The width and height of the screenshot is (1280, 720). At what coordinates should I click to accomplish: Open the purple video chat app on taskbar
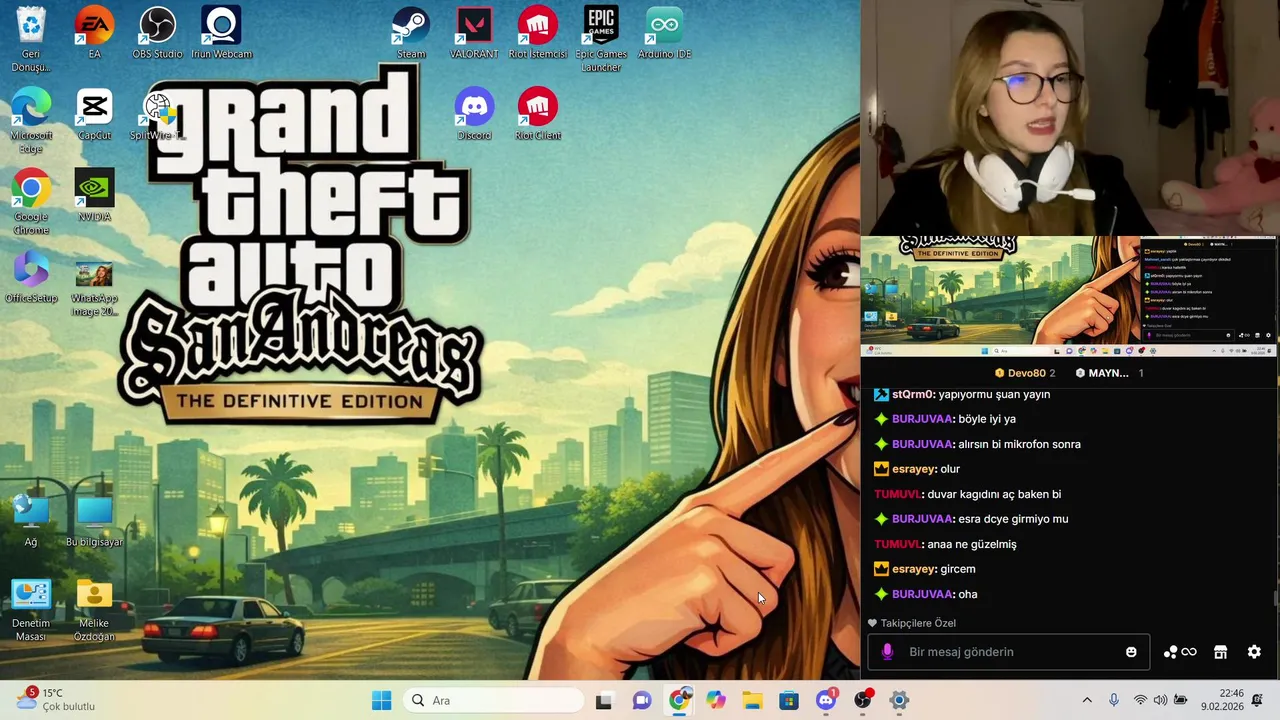(x=642, y=700)
